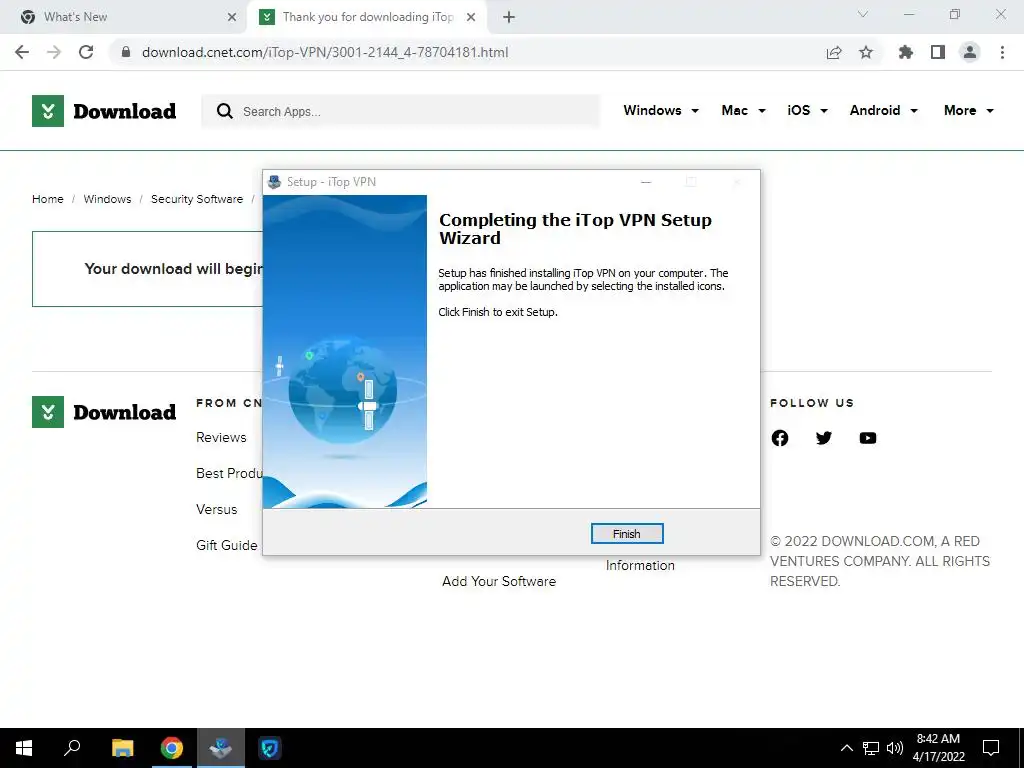1024x768 pixels.
Task: Visit the YouTube channel icon
Action: pyautogui.click(x=868, y=438)
